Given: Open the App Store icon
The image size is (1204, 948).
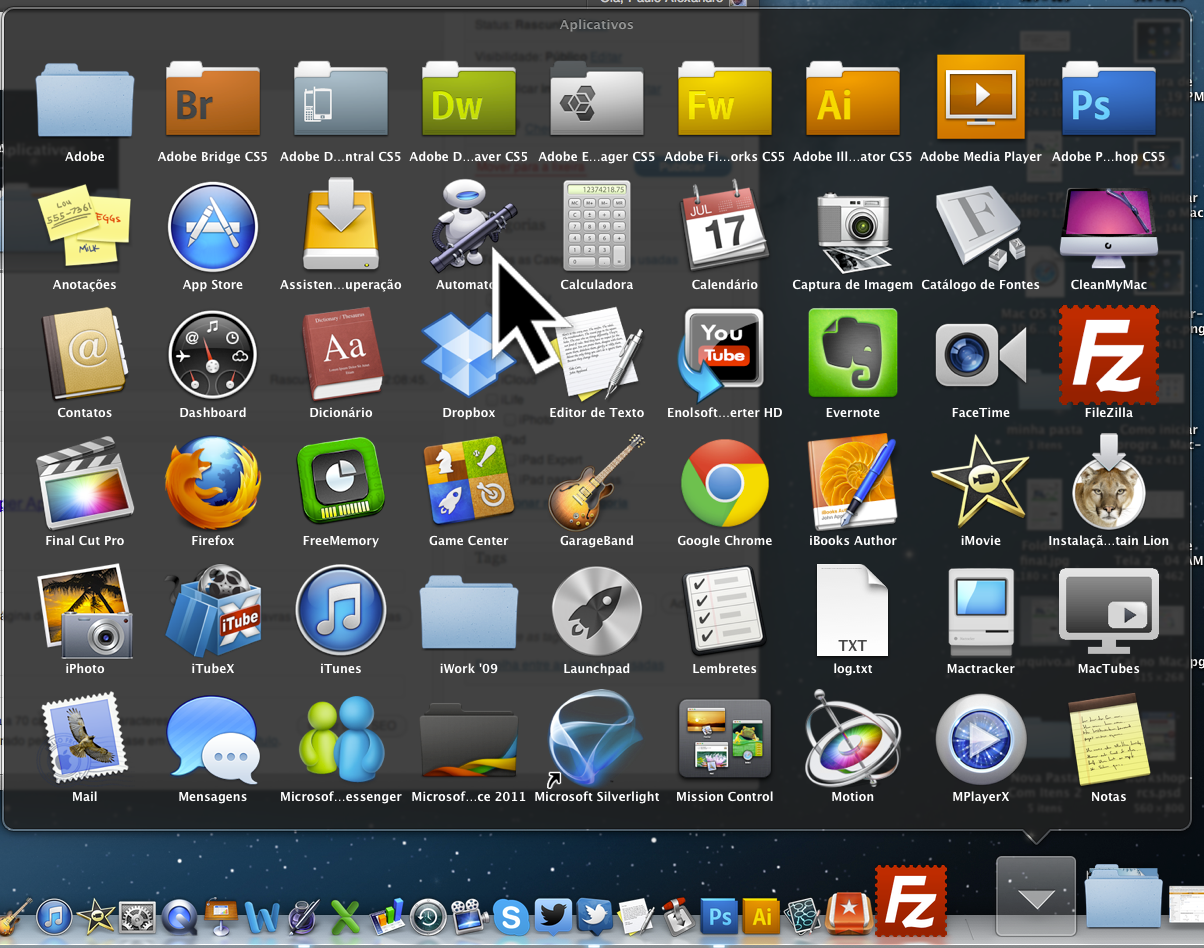Looking at the screenshot, I should [212, 228].
